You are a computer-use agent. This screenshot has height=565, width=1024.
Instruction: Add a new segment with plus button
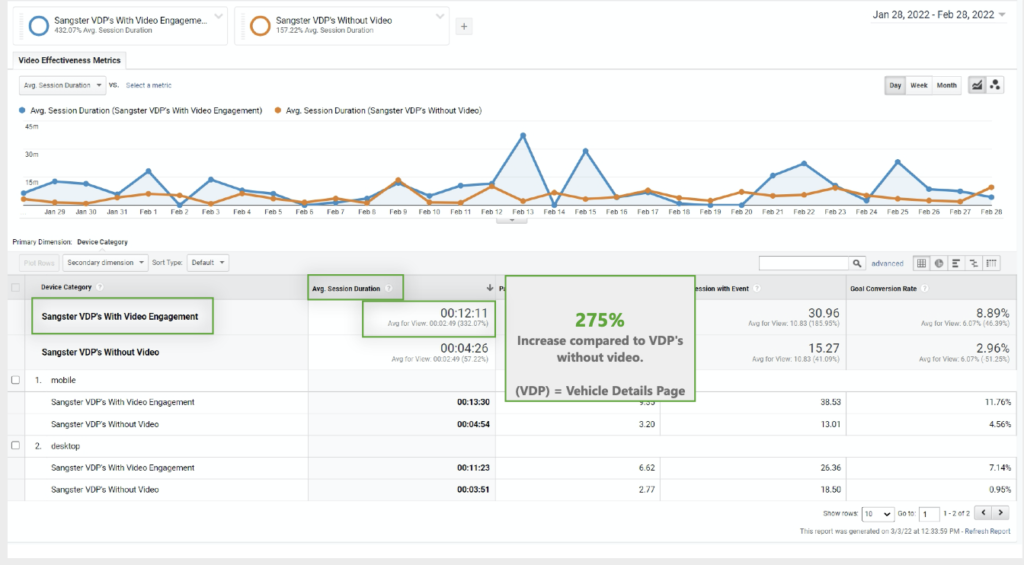point(464,27)
